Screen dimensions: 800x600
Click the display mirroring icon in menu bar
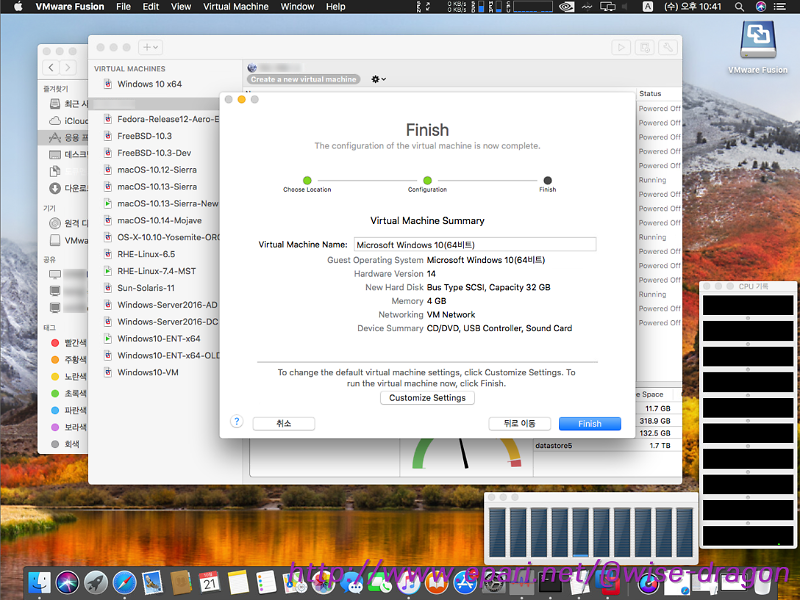pyautogui.click(x=608, y=7)
